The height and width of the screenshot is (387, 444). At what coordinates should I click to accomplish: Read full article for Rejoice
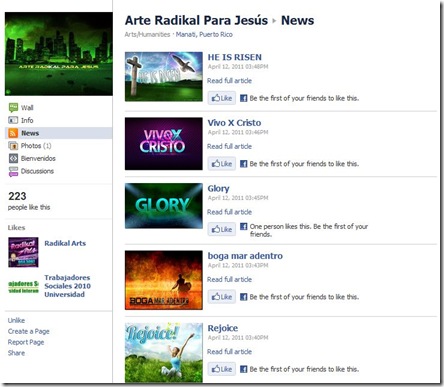[x=229, y=352]
